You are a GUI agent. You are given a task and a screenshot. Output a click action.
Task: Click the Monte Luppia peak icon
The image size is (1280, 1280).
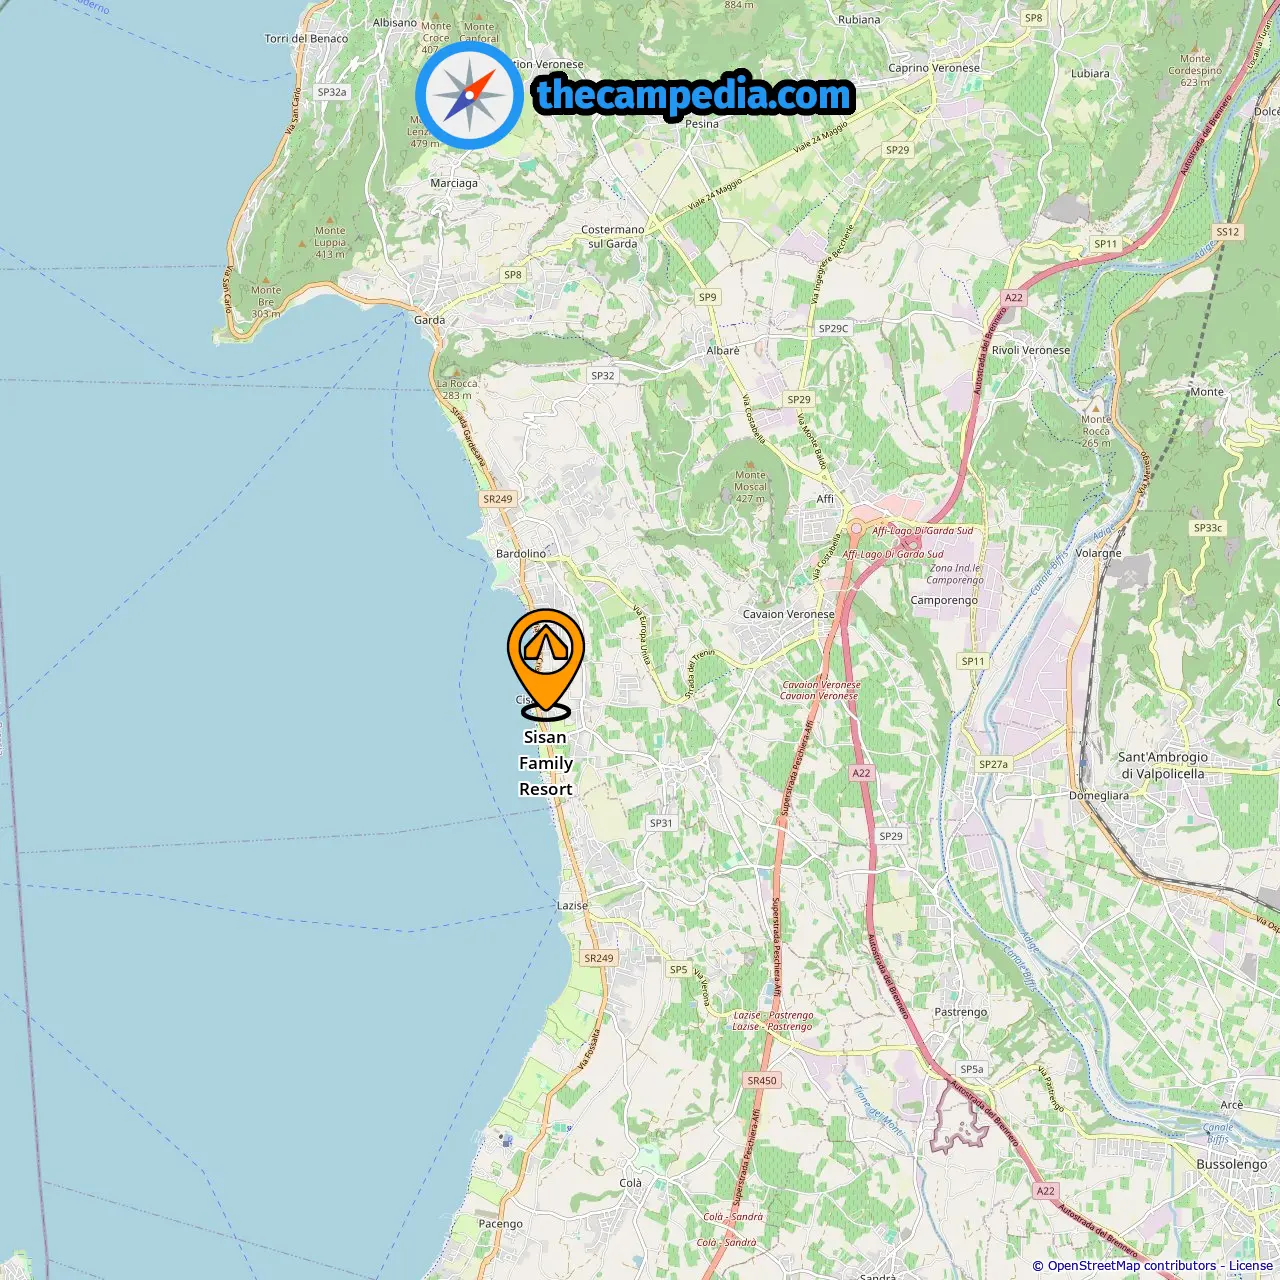coord(303,244)
